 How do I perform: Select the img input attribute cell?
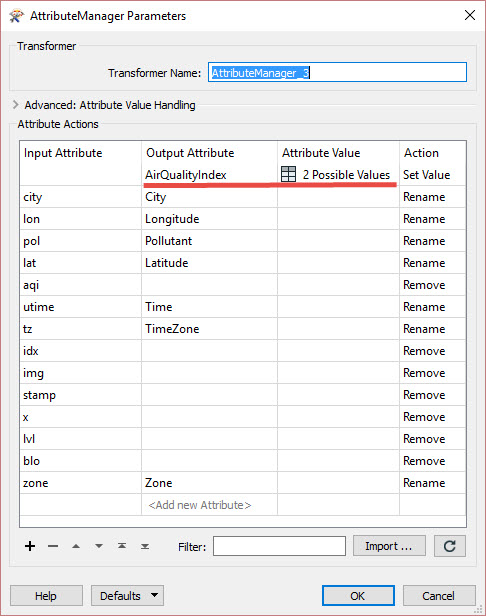tap(81, 372)
